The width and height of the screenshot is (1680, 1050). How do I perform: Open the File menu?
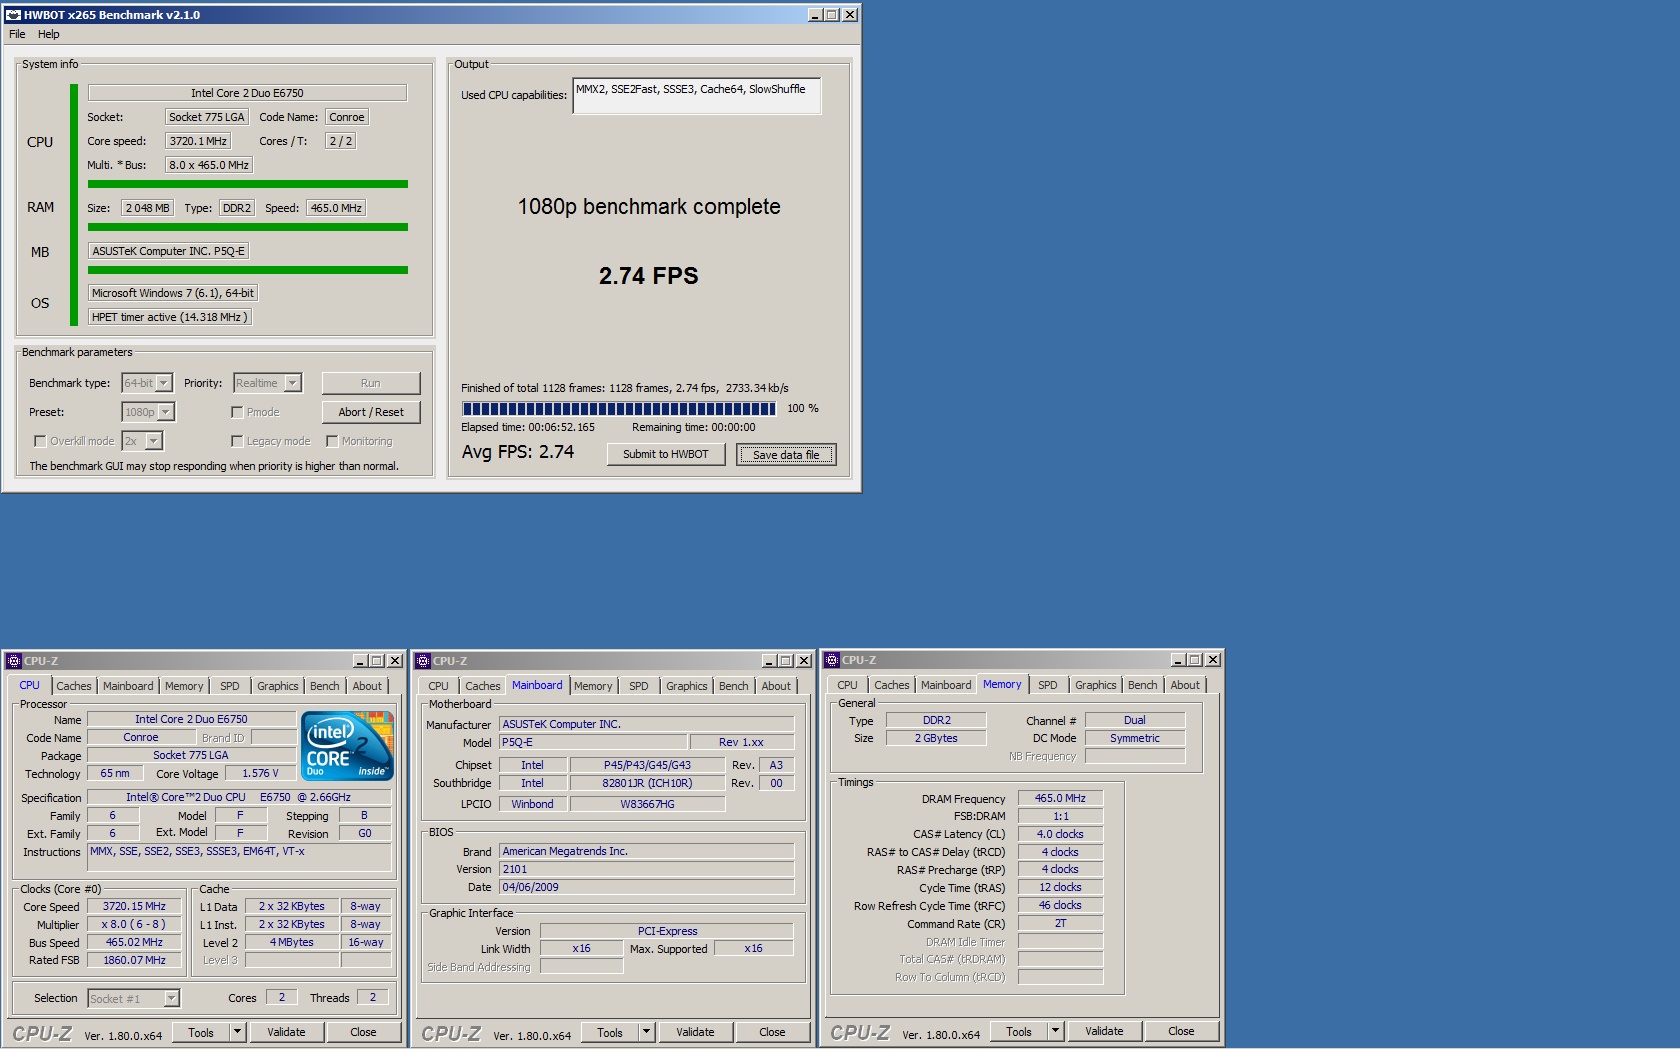pos(17,34)
